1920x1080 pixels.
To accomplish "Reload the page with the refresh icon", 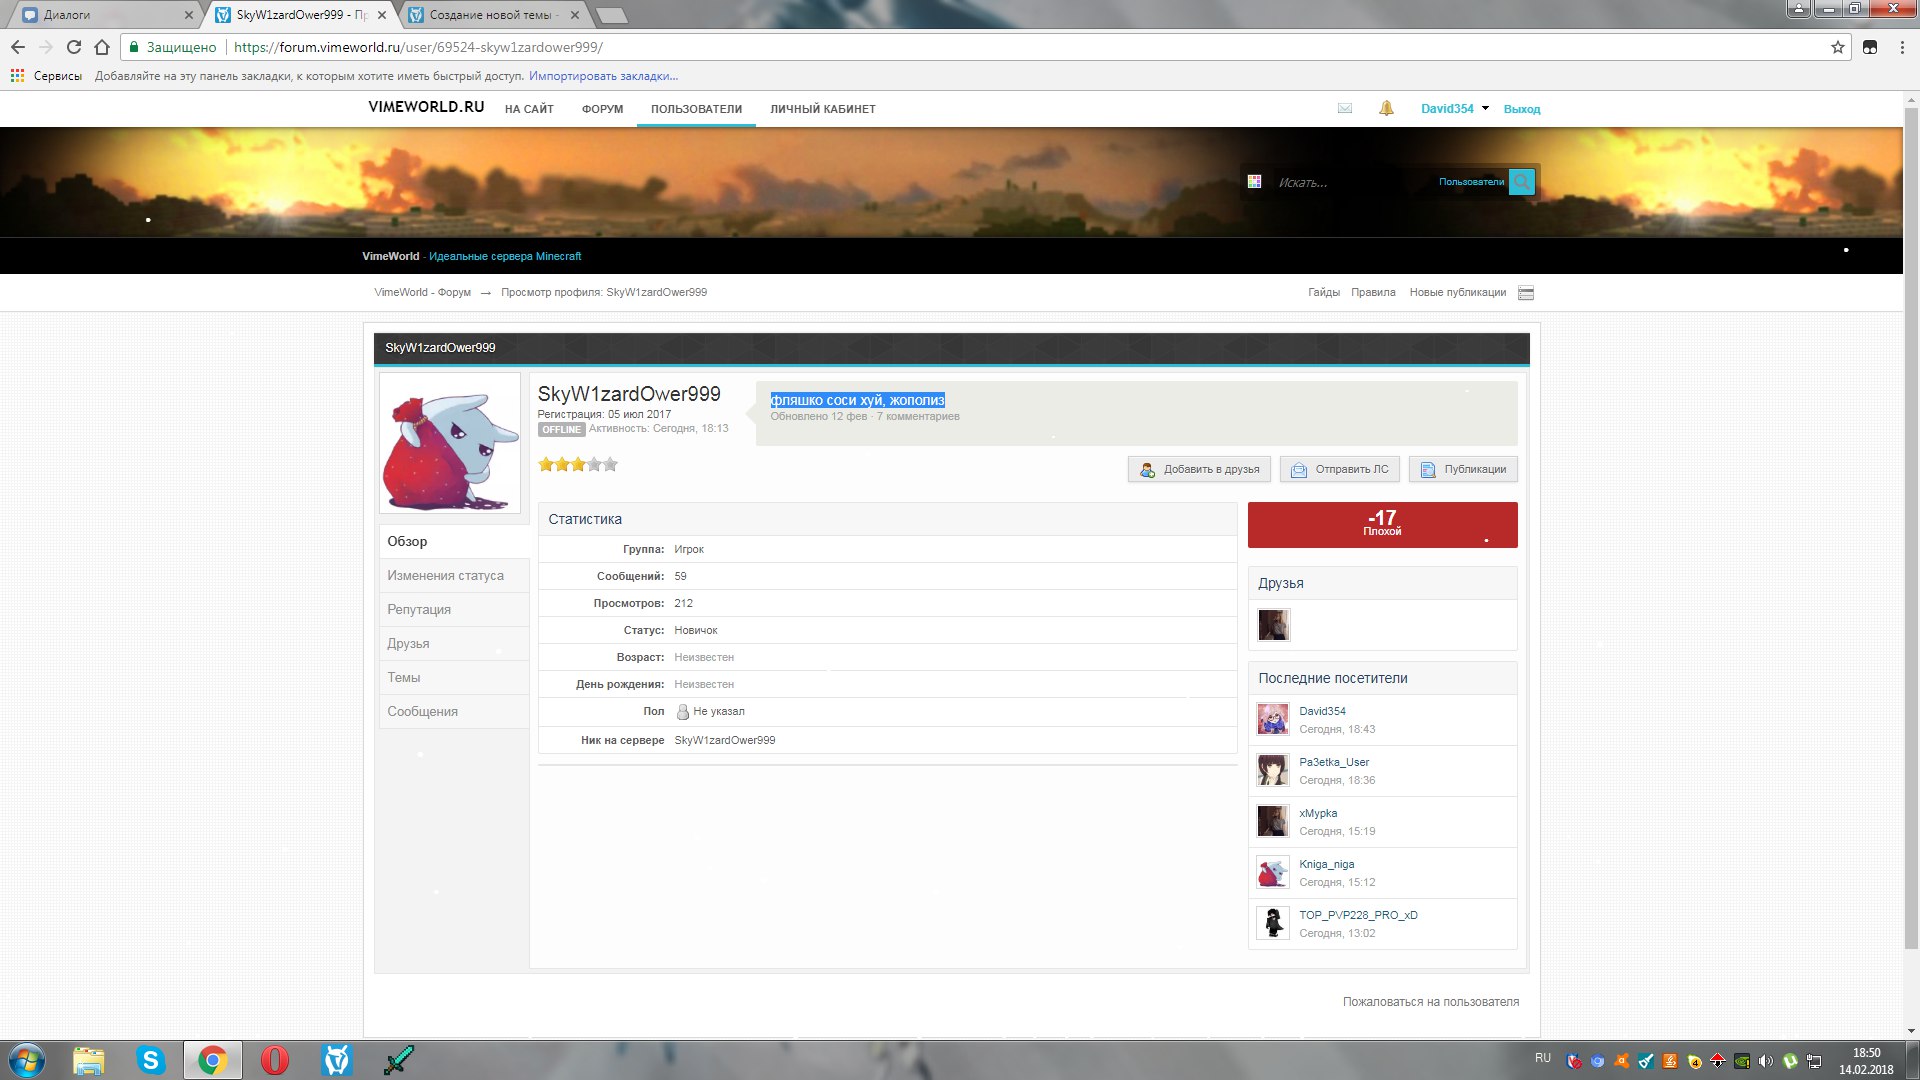I will (74, 47).
